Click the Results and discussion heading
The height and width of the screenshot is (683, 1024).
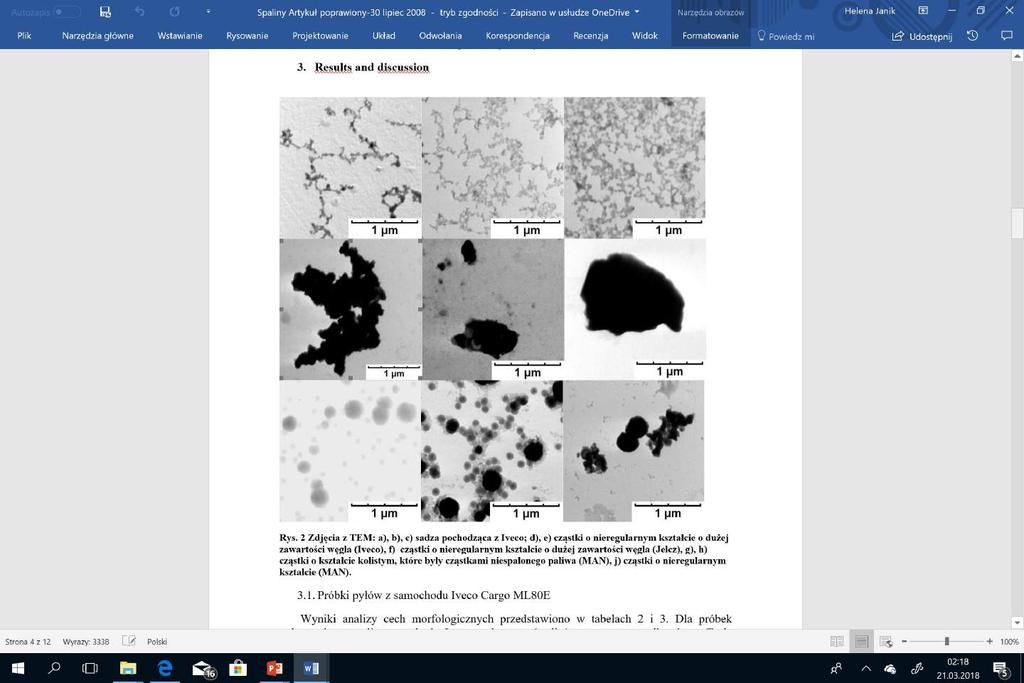point(372,67)
